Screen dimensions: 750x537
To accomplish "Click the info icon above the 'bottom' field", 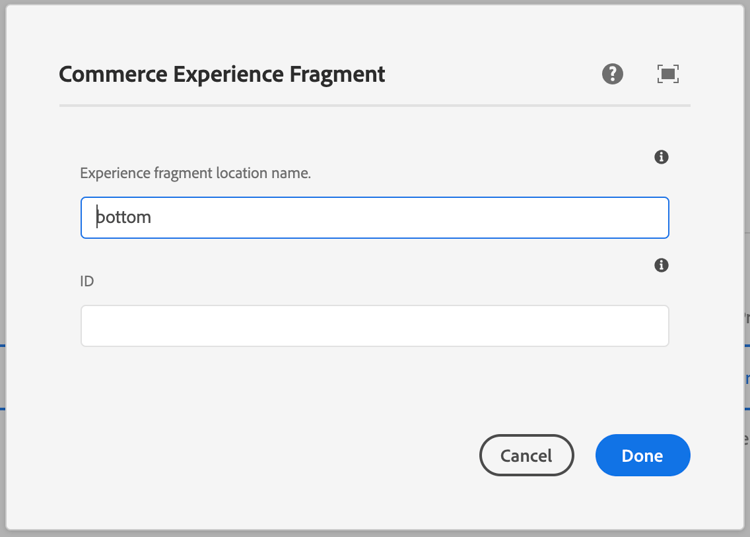I will pyautogui.click(x=661, y=157).
